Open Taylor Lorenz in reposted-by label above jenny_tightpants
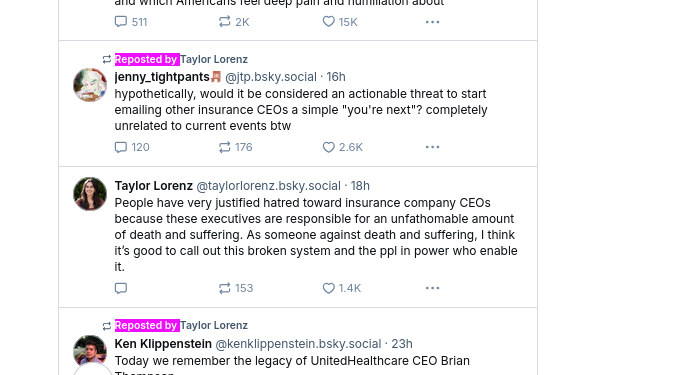This screenshot has height=375, width=681. pyautogui.click(x=214, y=60)
